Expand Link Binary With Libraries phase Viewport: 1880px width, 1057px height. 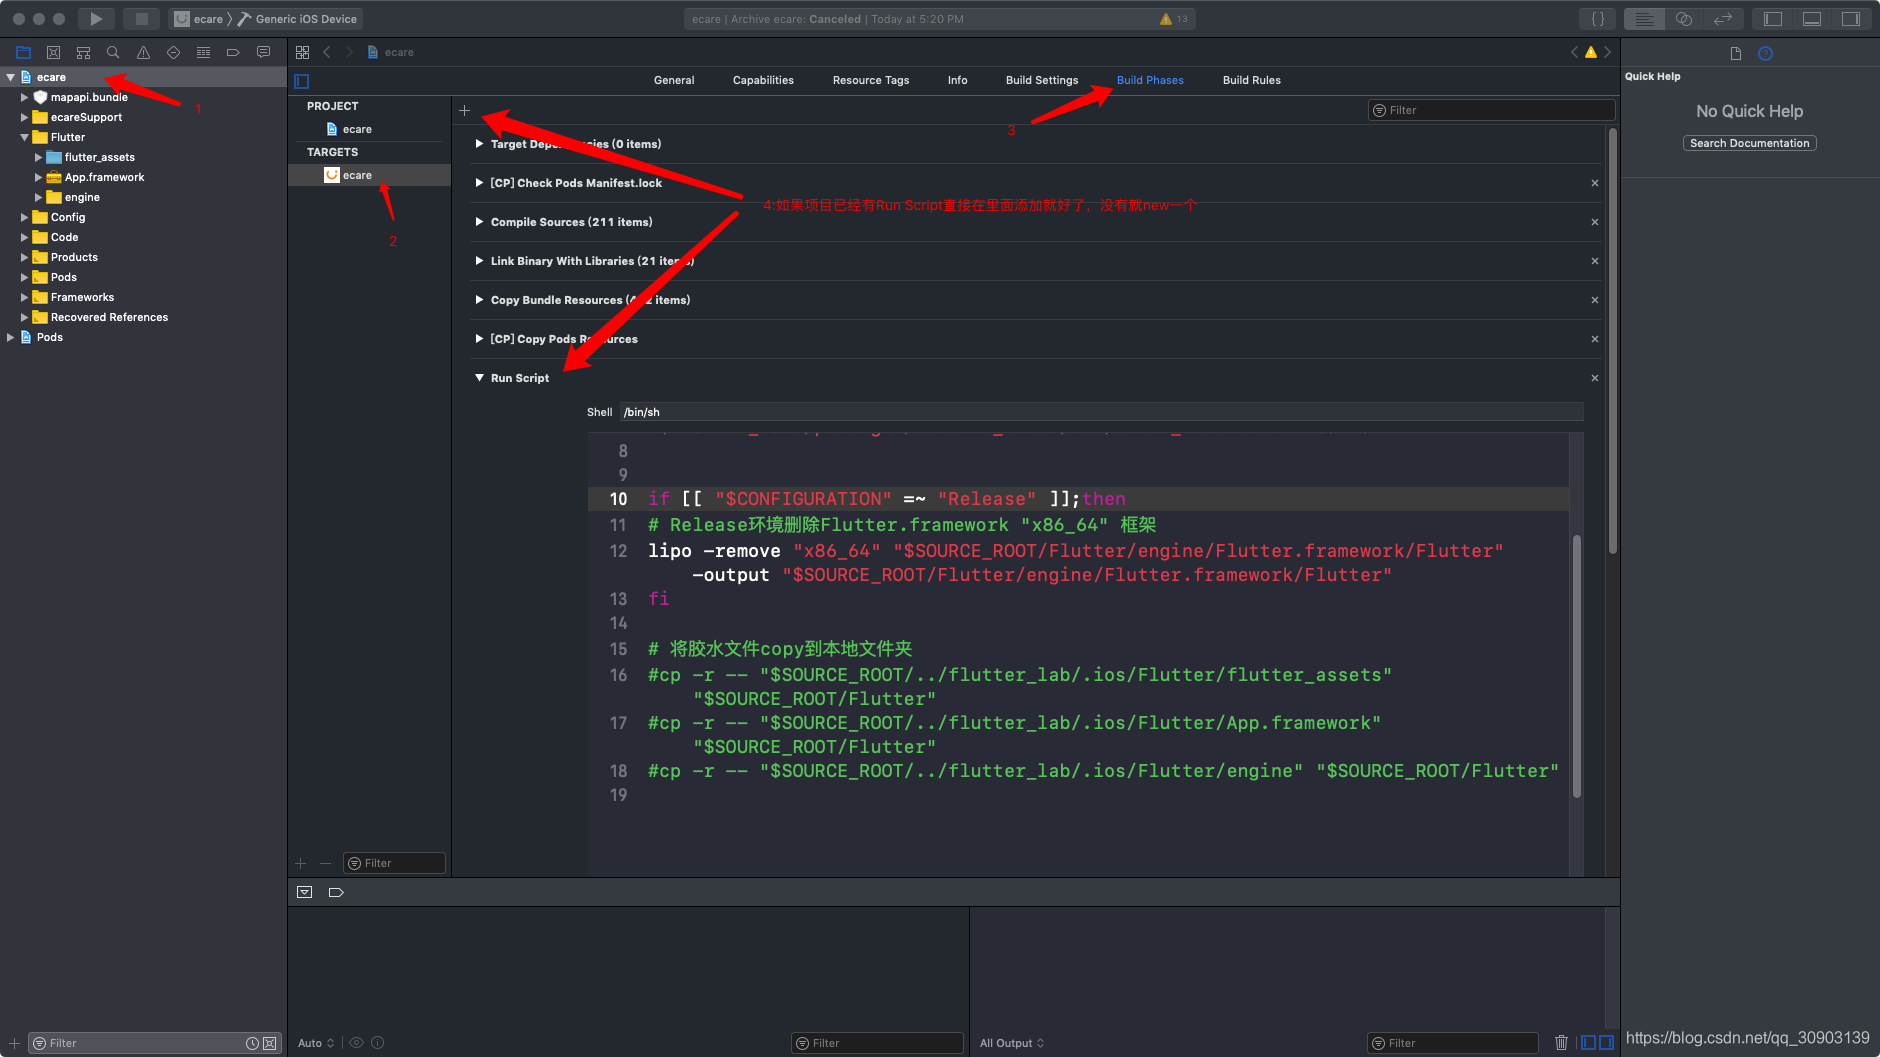pyautogui.click(x=479, y=261)
